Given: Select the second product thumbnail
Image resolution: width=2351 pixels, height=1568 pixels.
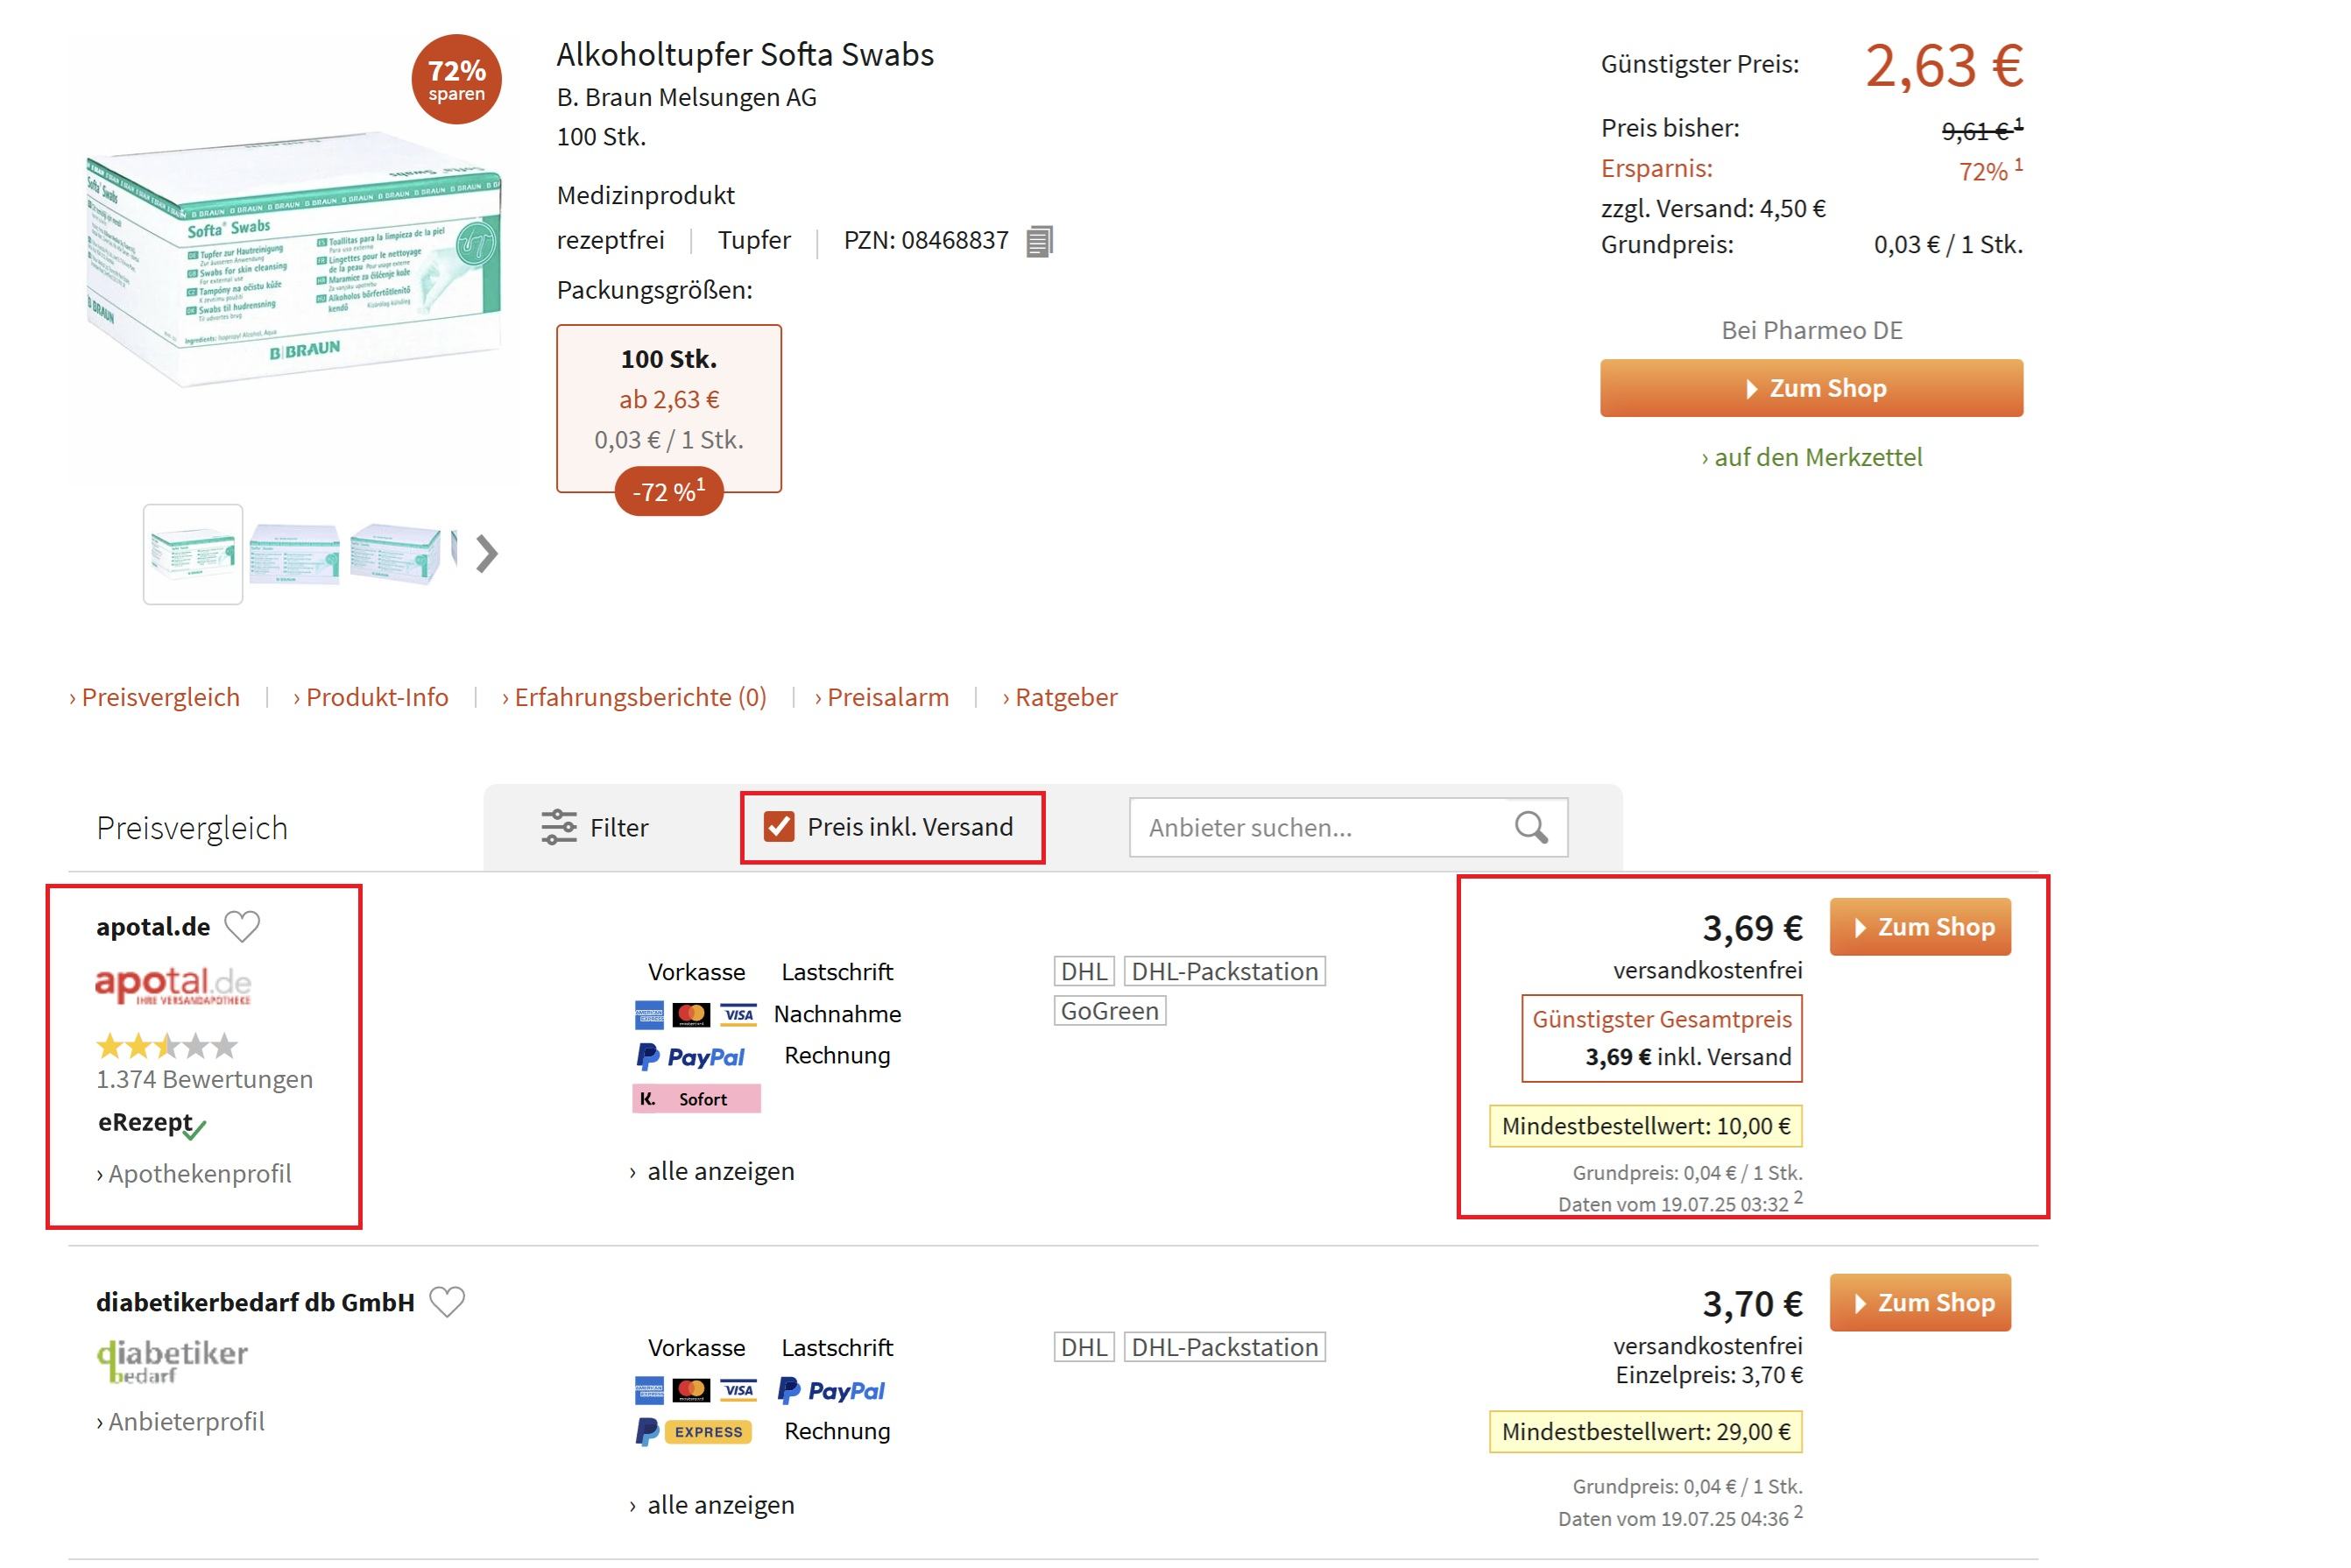Looking at the screenshot, I should (x=294, y=554).
